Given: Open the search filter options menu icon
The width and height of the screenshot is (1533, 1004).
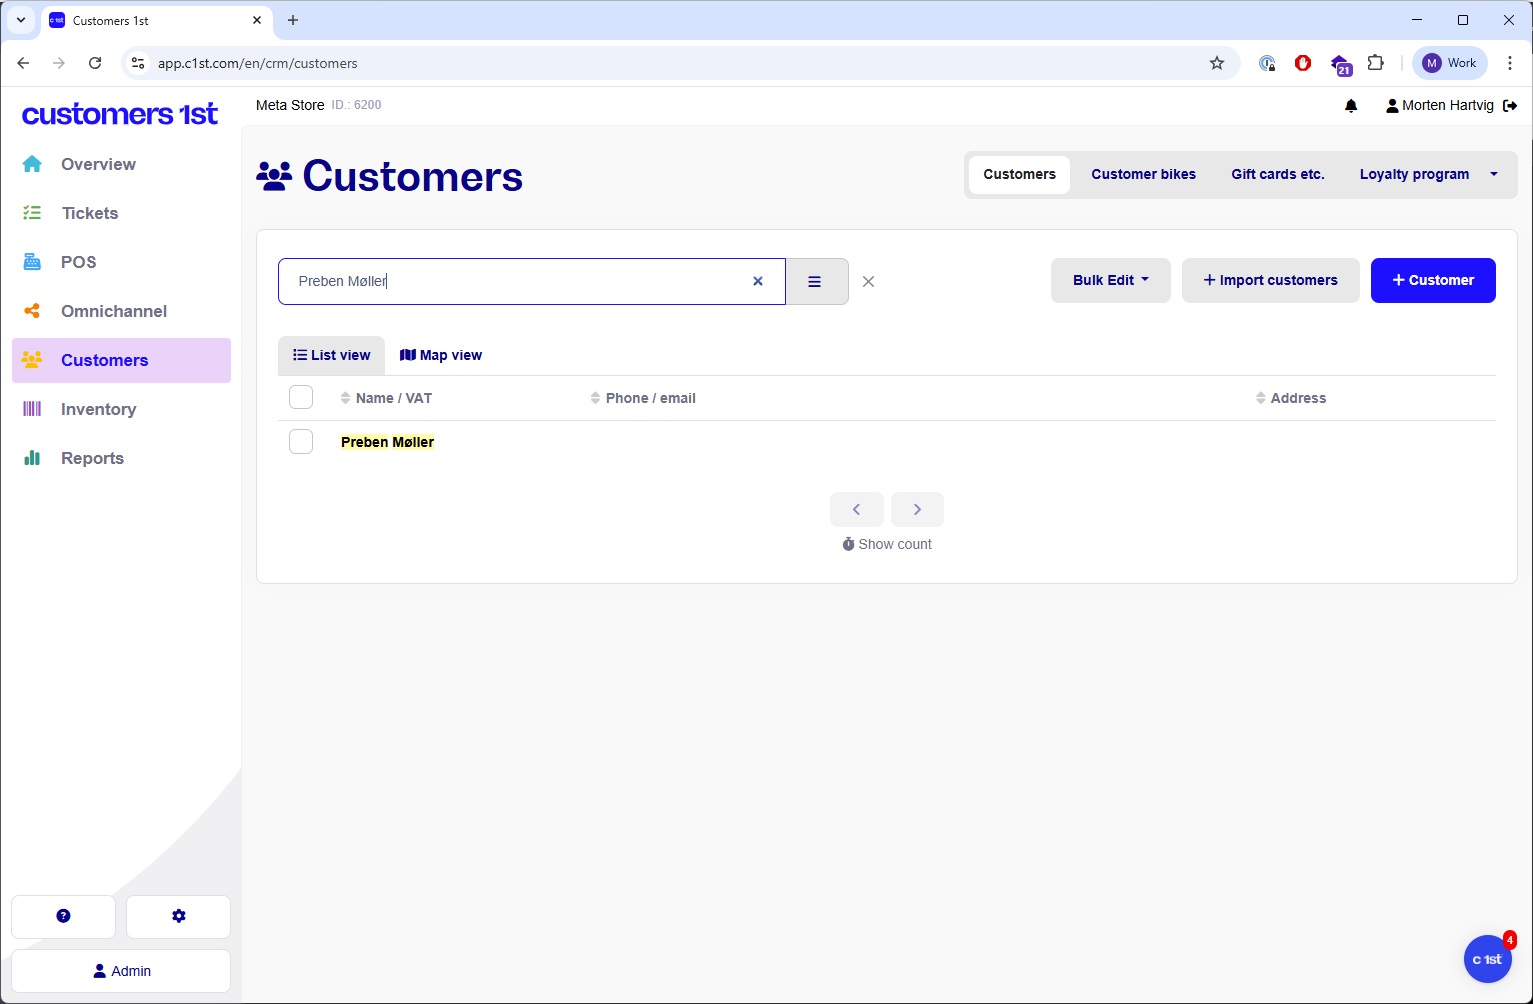Looking at the screenshot, I should (x=816, y=281).
